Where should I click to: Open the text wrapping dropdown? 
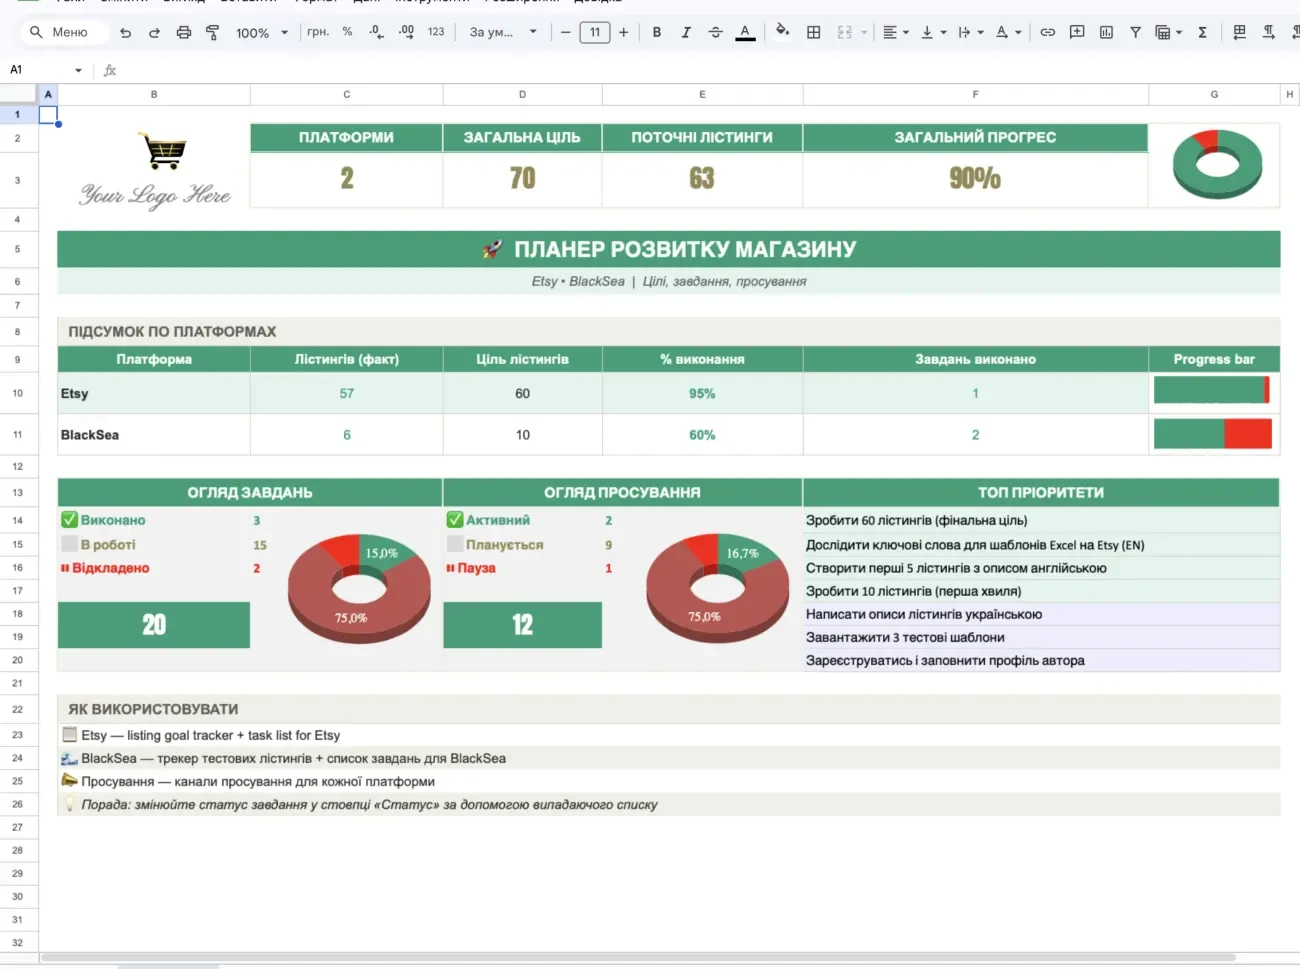970,32
